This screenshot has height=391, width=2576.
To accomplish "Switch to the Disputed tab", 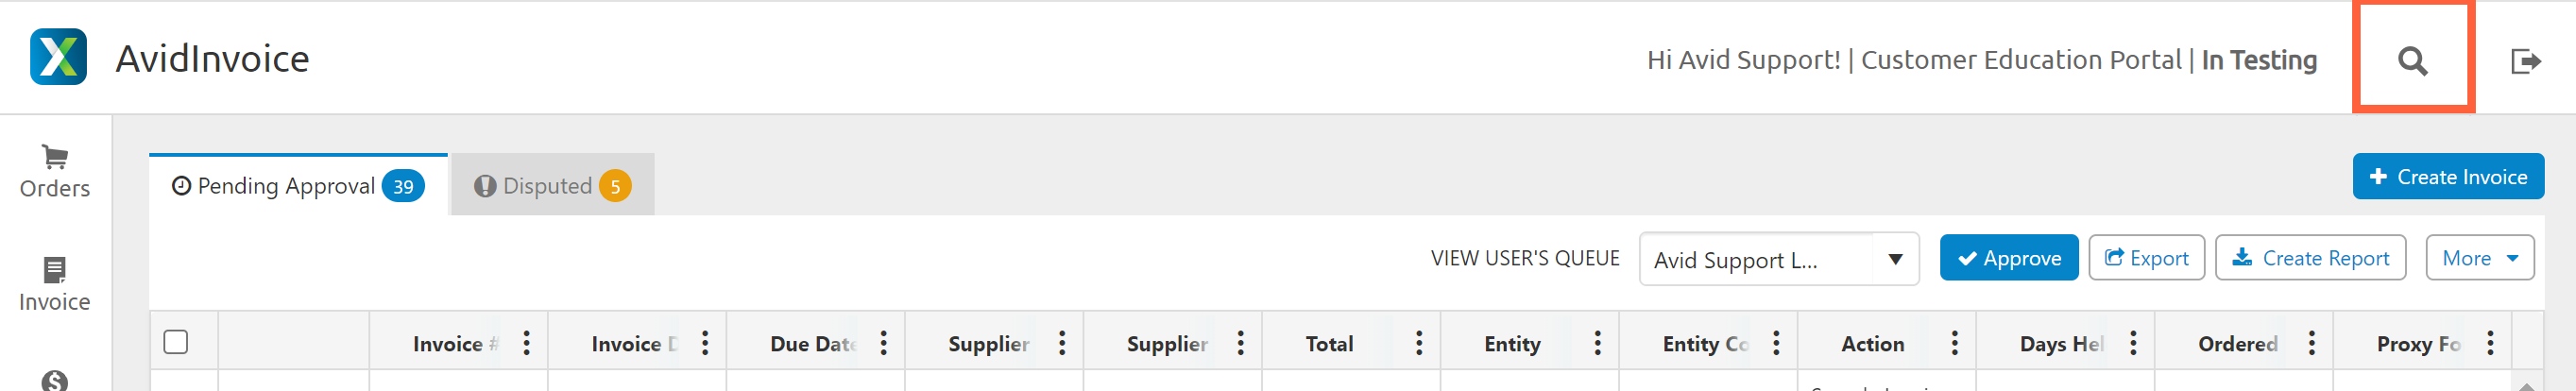I will 552,186.
